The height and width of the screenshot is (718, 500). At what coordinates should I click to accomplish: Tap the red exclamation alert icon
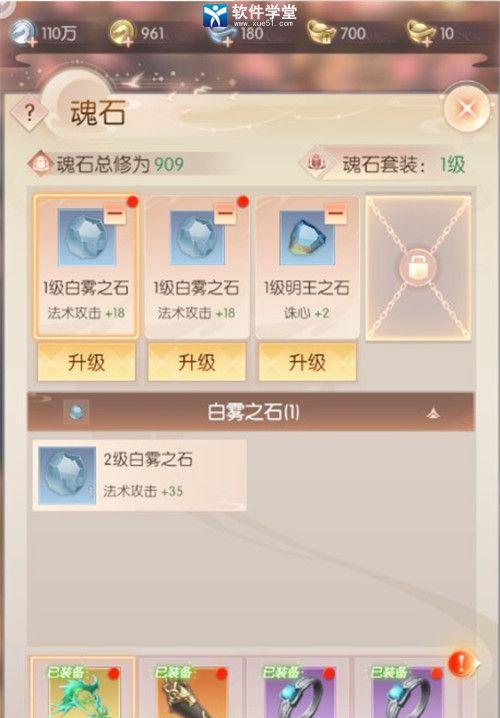[462, 664]
